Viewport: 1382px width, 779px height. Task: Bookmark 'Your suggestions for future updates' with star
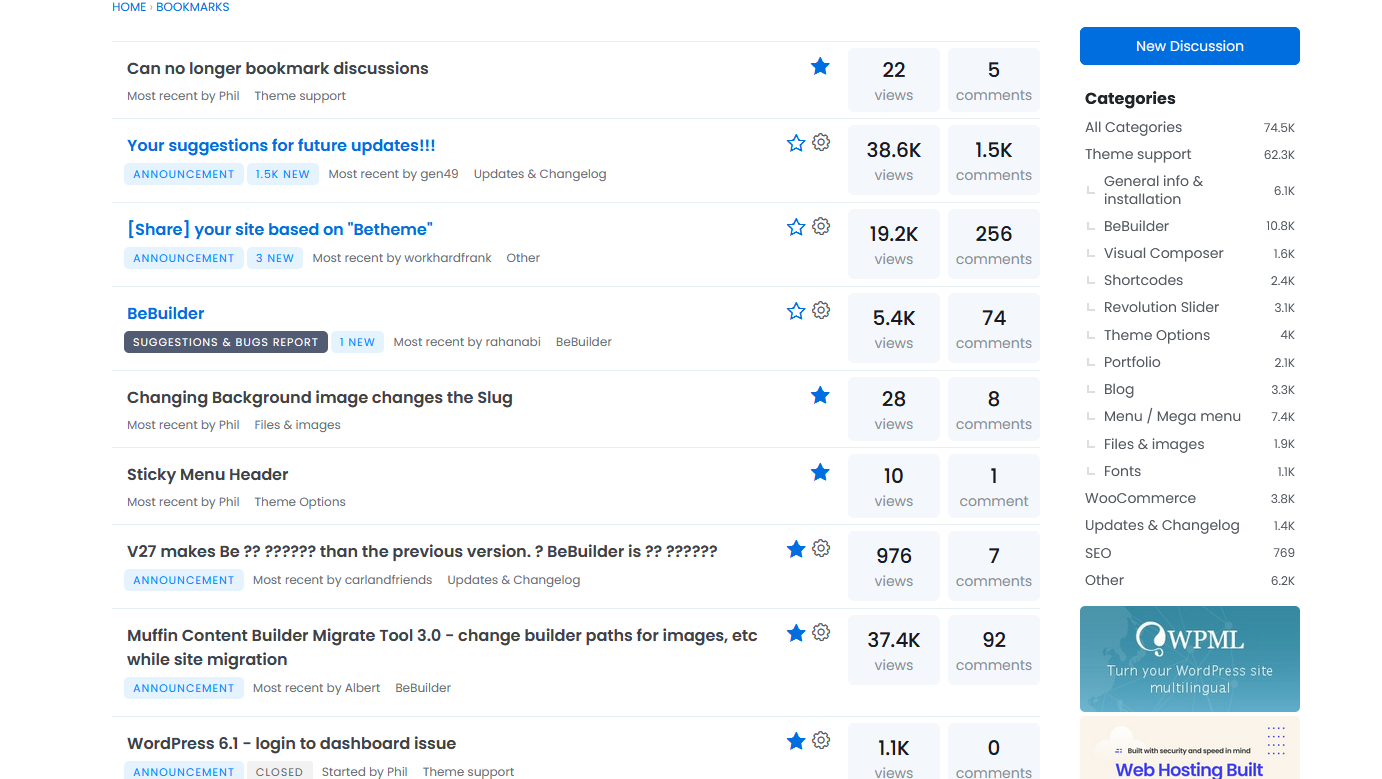point(796,143)
